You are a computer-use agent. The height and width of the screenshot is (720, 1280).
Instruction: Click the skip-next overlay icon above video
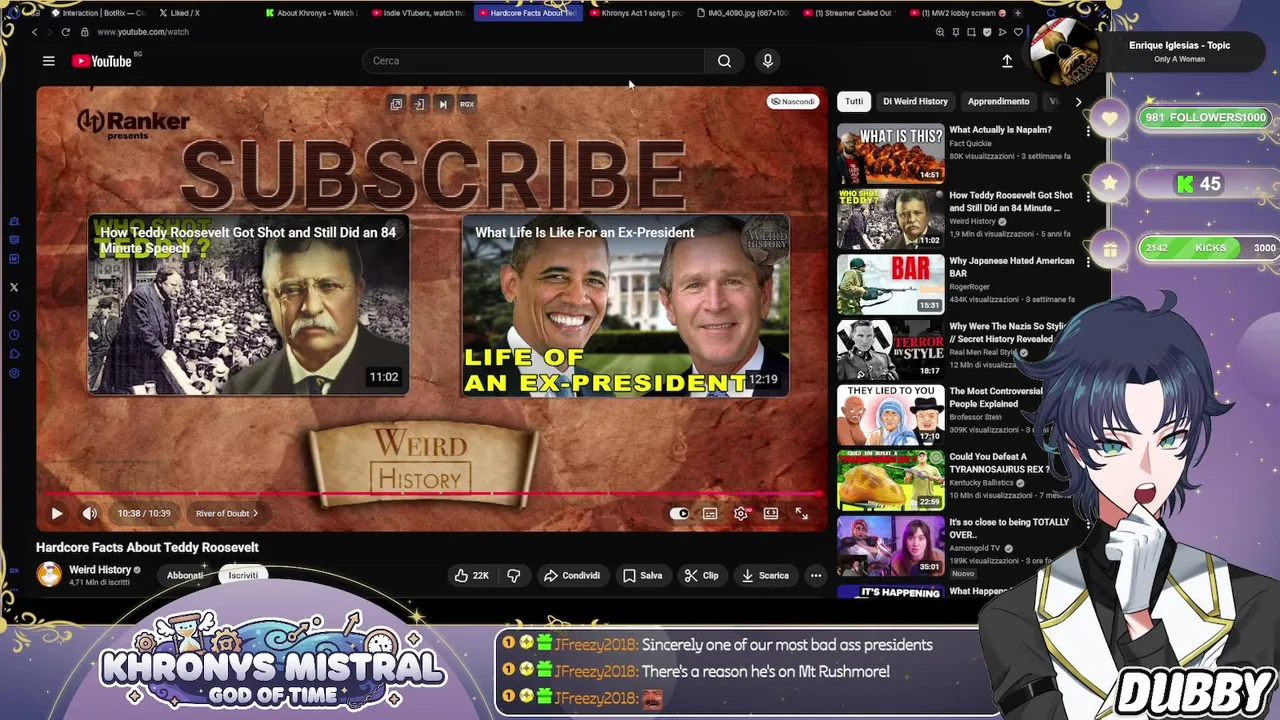(x=443, y=104)
